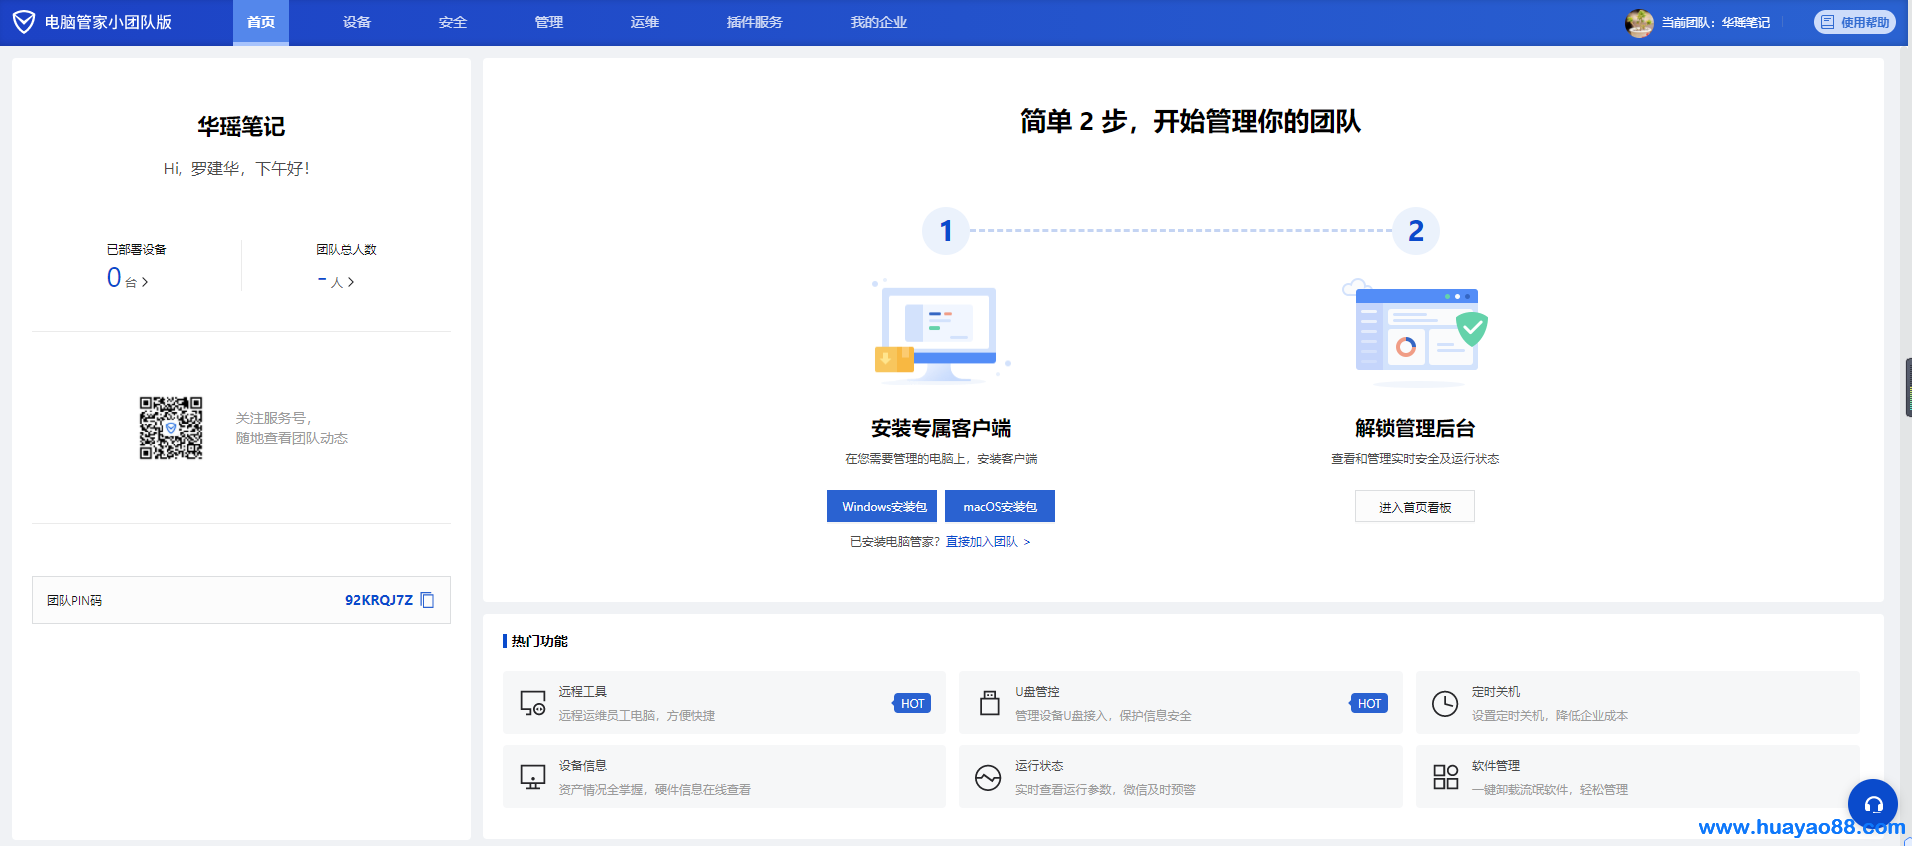Open the 设备 menu tab
This screenshot has height=846, width=1912.
click(x=357, y=22)
